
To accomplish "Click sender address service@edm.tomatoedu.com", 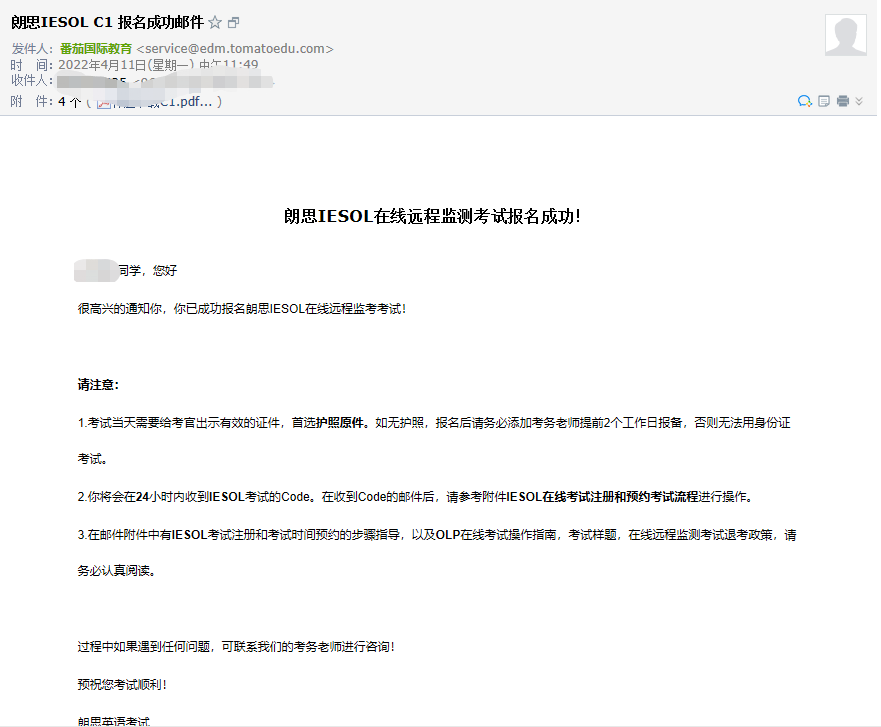I will 235,49.
